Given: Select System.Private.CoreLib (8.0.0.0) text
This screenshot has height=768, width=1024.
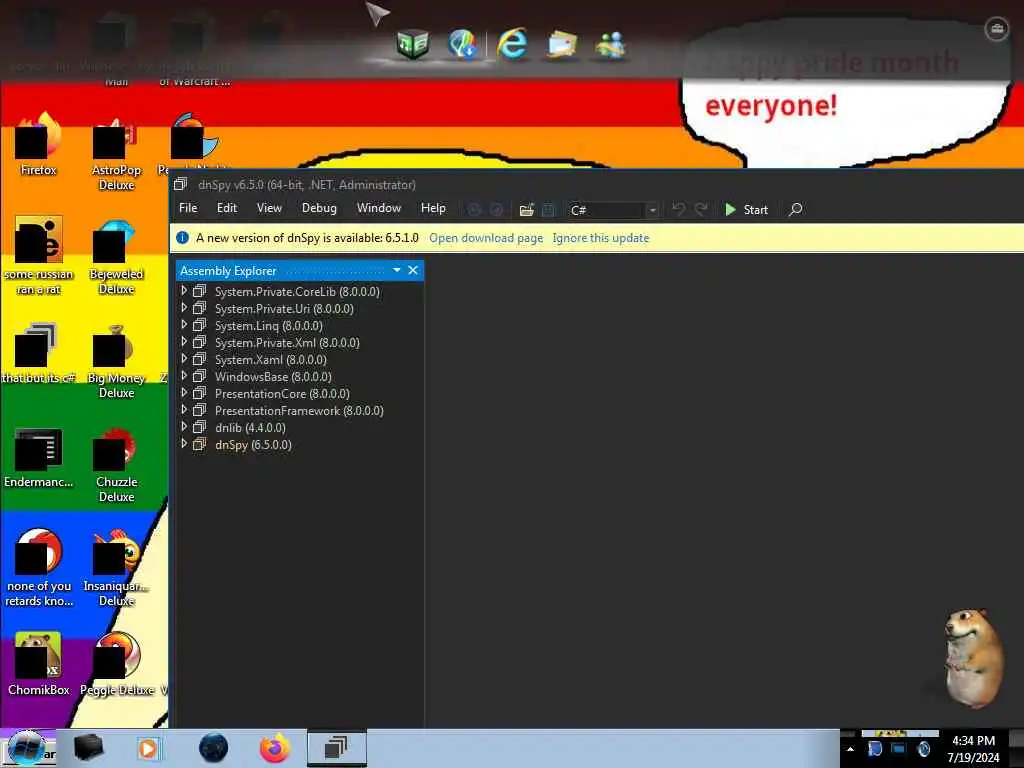Looking at the screenshot, I should pyautogui.click(x=297, y=292).
